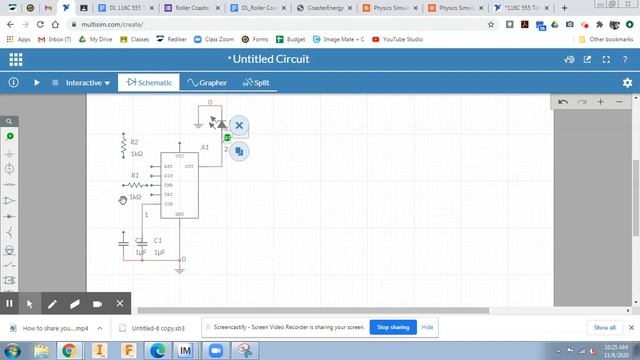
Task: Open the Multisim apps grid menu
Action: tap(16, 60)
